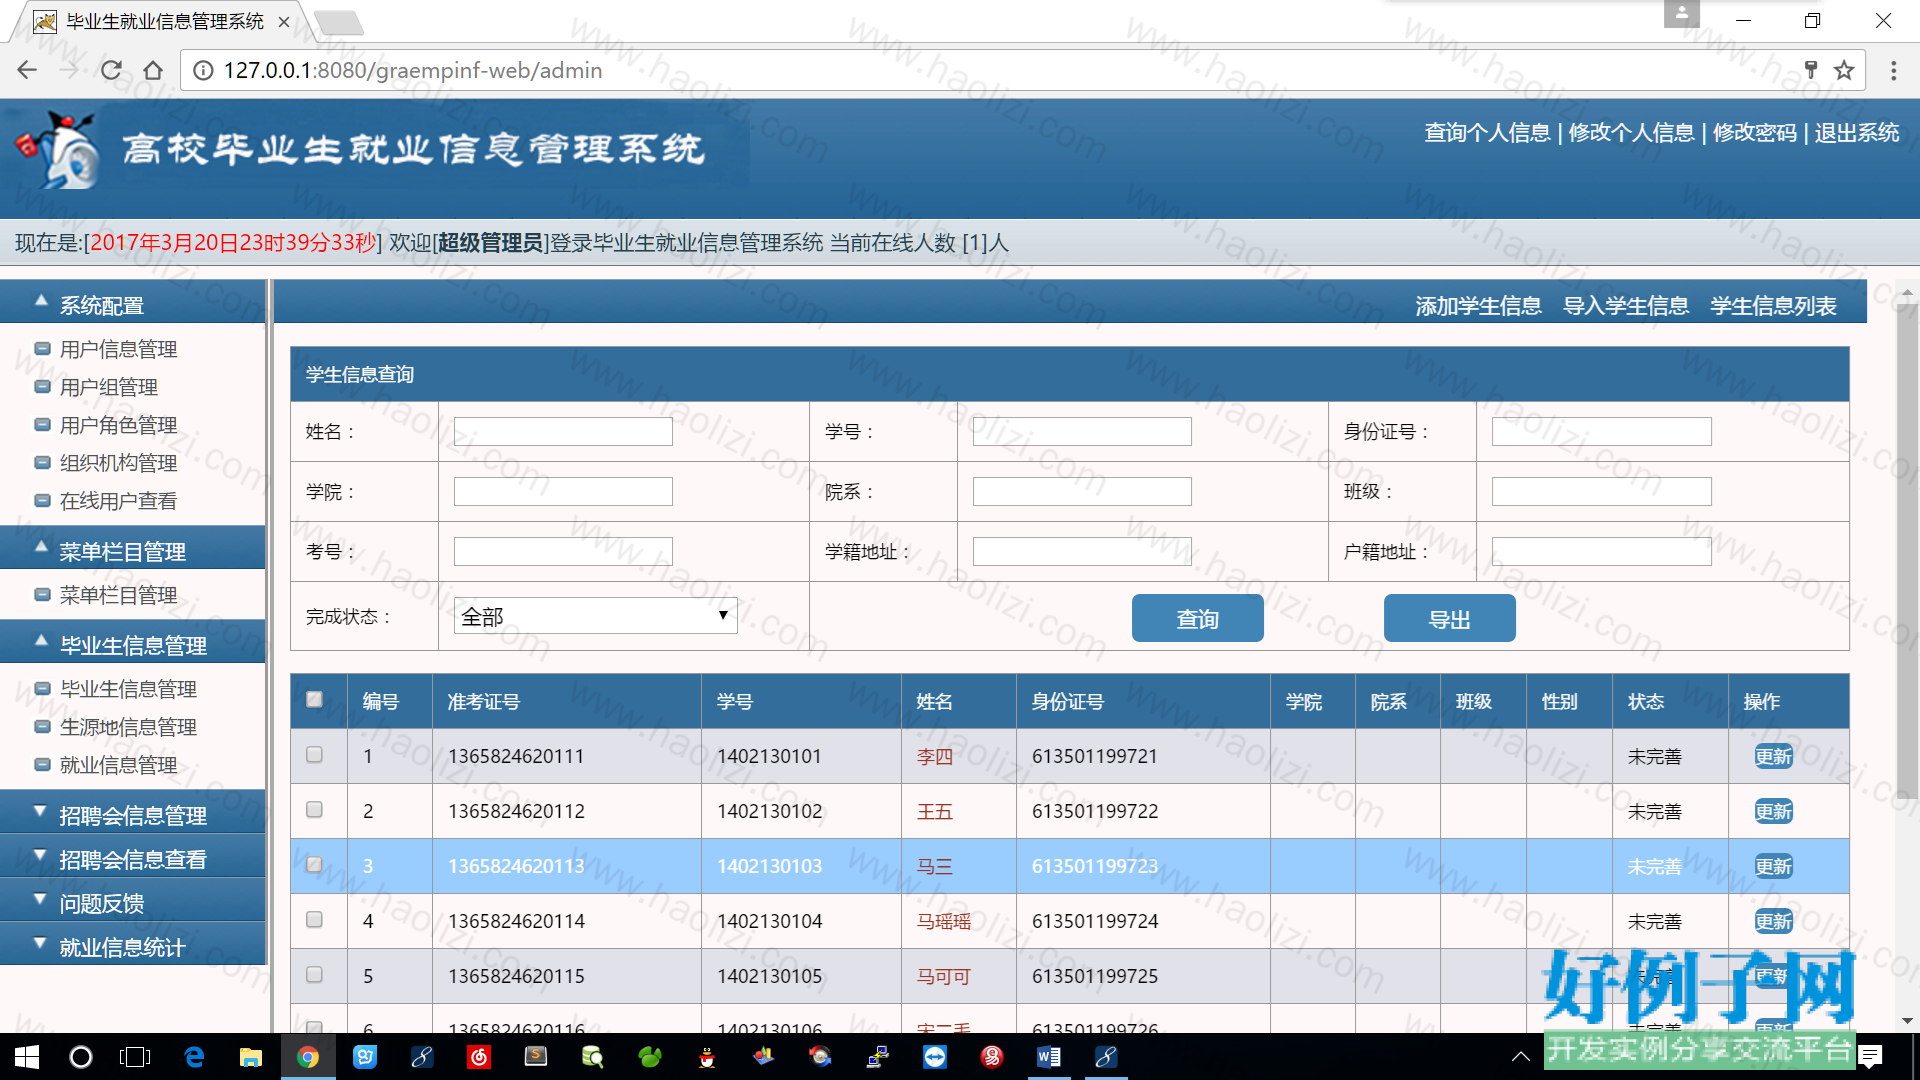Check the row 1 checkbox for 李四
Viewport: 1920px width, 1080px height.
[x=314, y=755]
